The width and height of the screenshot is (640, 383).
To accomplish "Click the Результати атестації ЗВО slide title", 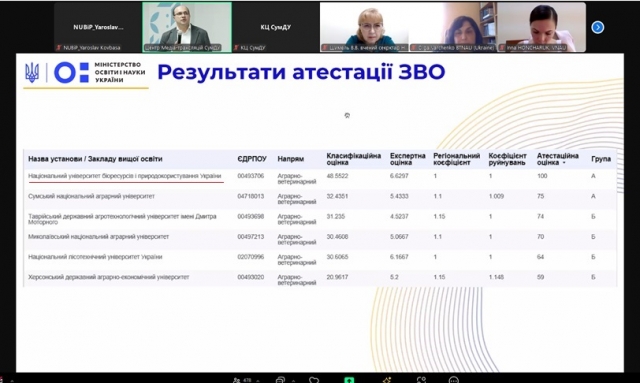I will pyautogui.click(x=301, y=72).
